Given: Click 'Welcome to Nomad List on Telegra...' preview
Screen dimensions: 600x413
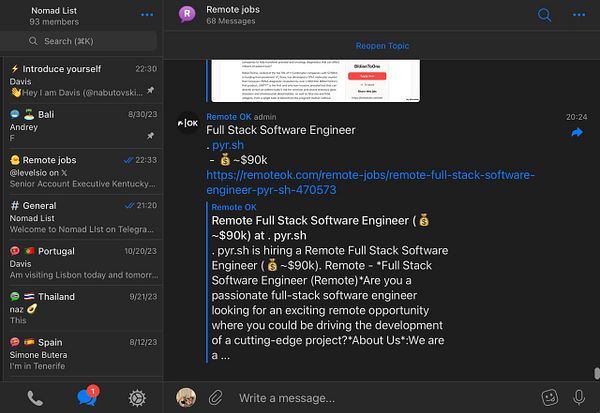Looking at the screenshot, I should click(82, 229).
